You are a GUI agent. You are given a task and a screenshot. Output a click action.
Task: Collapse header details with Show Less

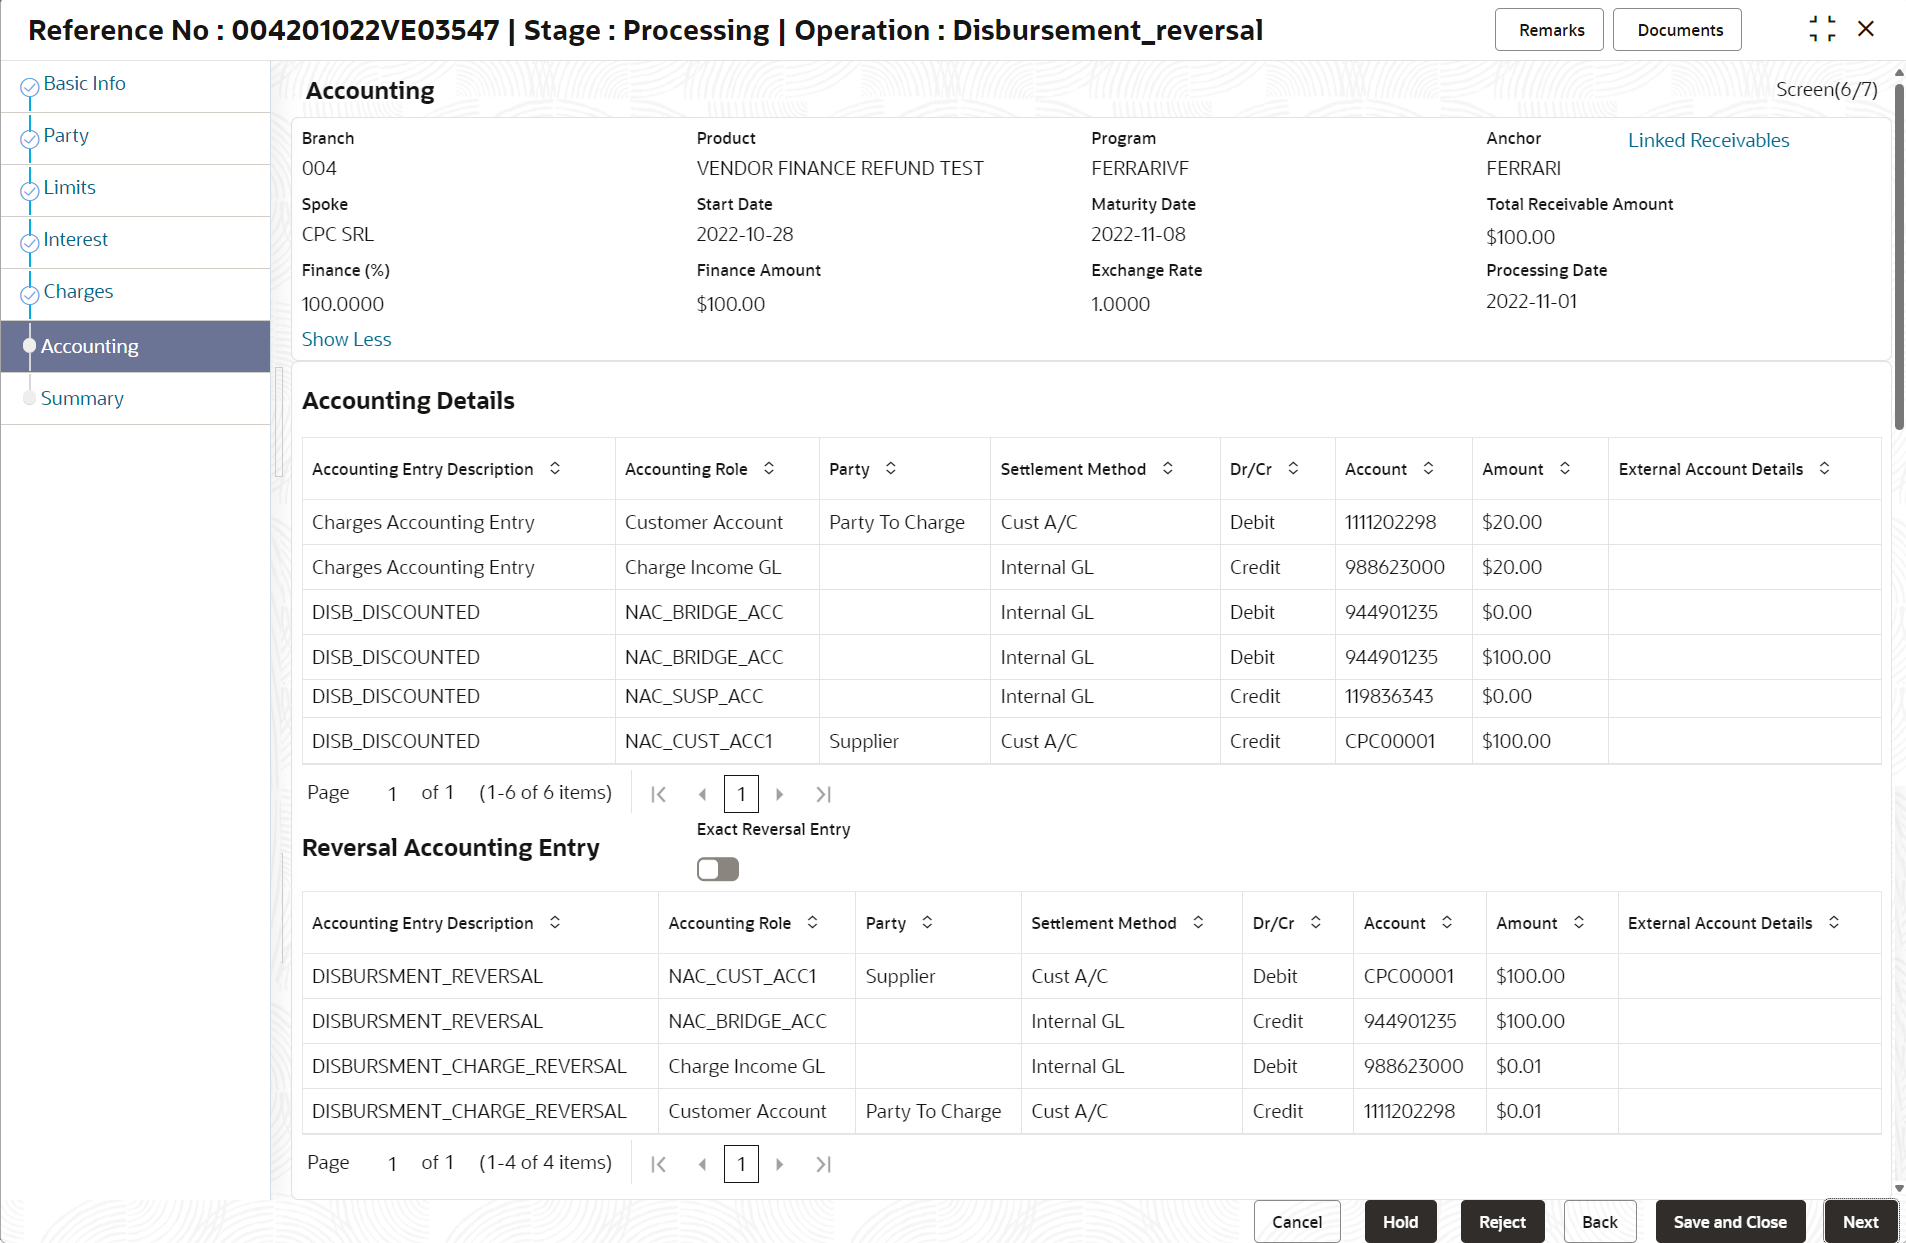346,339
